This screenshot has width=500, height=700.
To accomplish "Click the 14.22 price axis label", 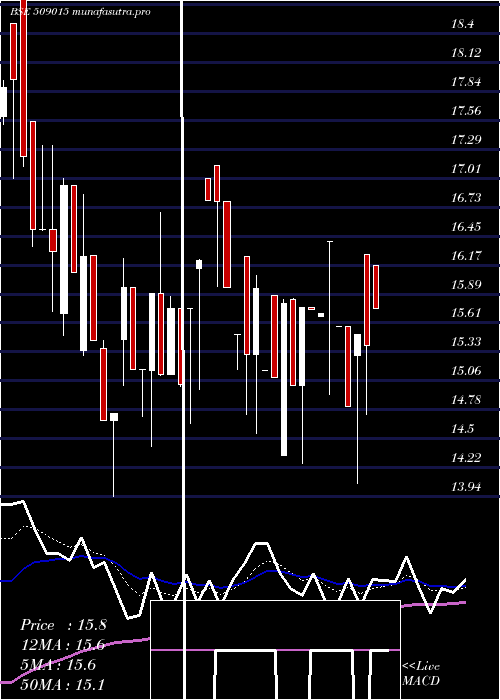I will [x=466, y=458].
